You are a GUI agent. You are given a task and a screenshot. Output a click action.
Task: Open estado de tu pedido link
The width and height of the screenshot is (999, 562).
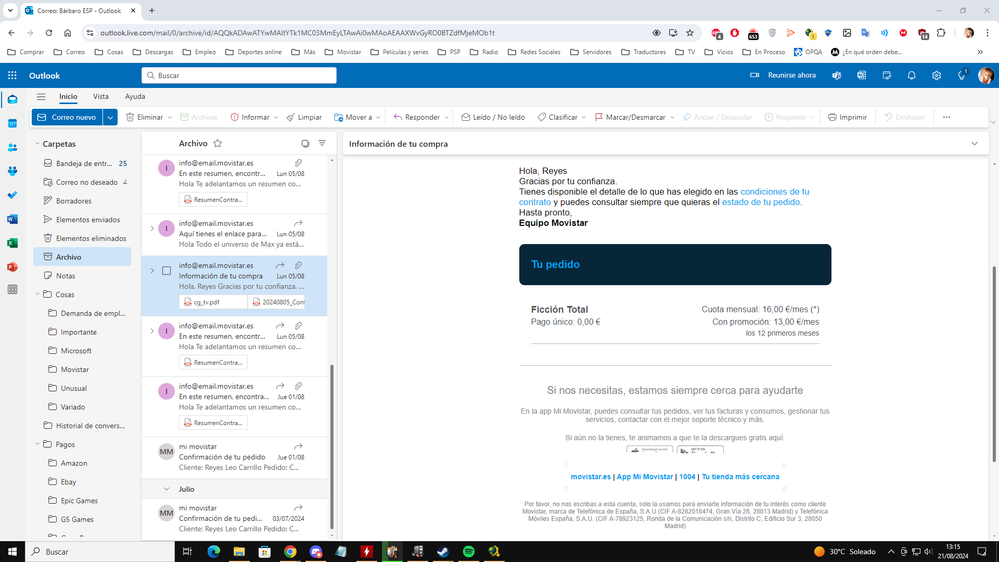(x=761, y=202)
